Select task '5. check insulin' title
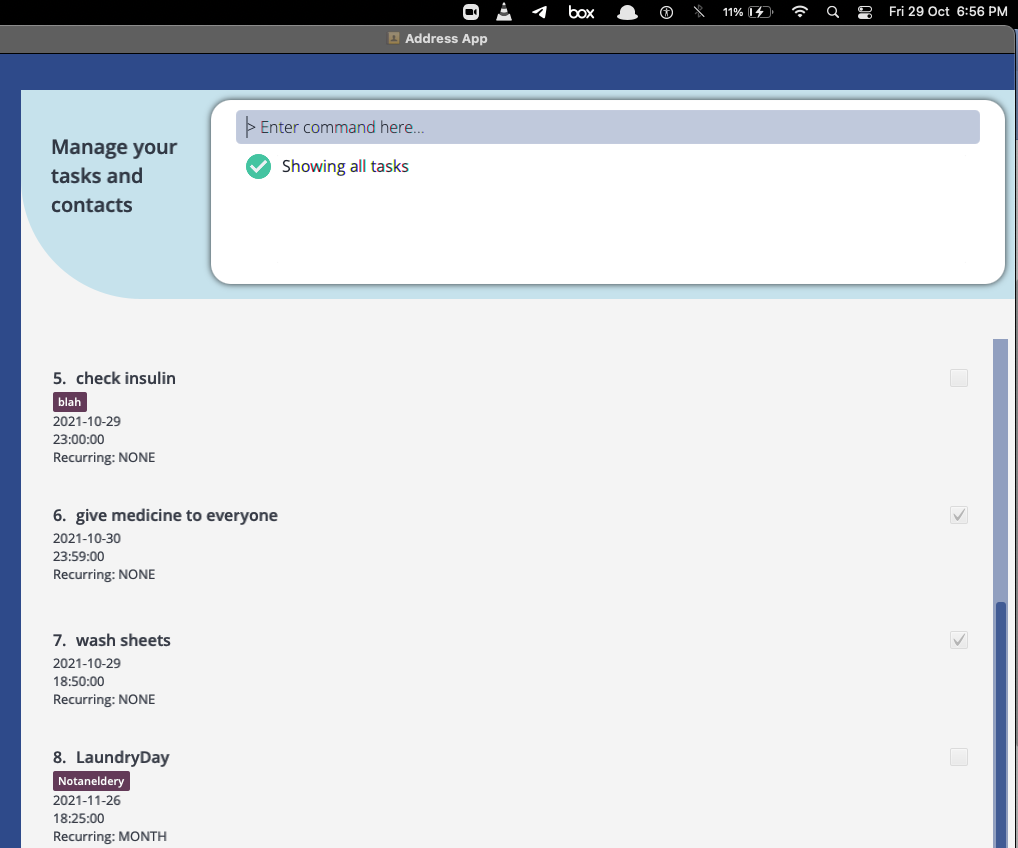 [x=114, y=378]
